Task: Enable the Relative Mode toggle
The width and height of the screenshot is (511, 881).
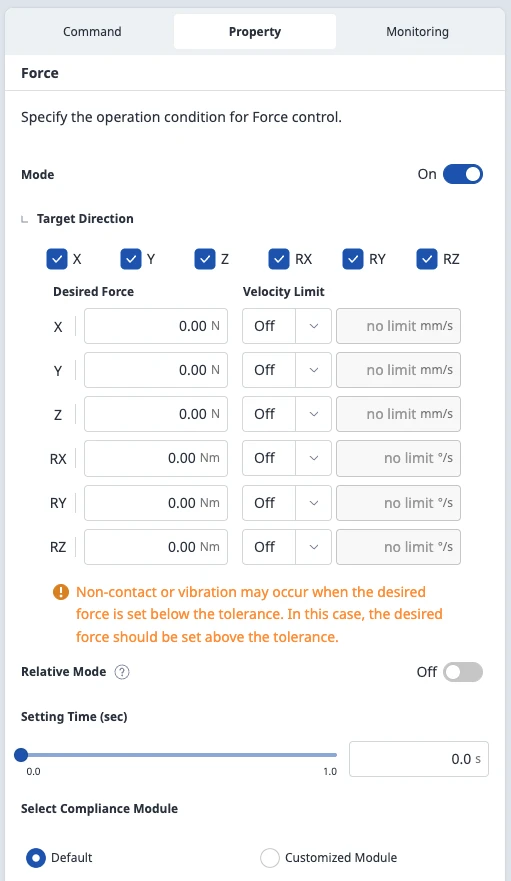Action: tap(463, 672)
